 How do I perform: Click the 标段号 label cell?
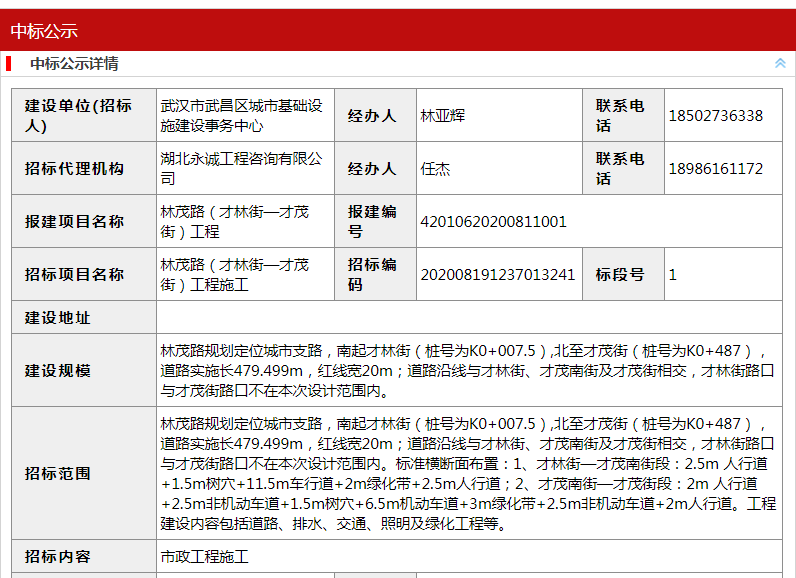click(x=623, y=274)
